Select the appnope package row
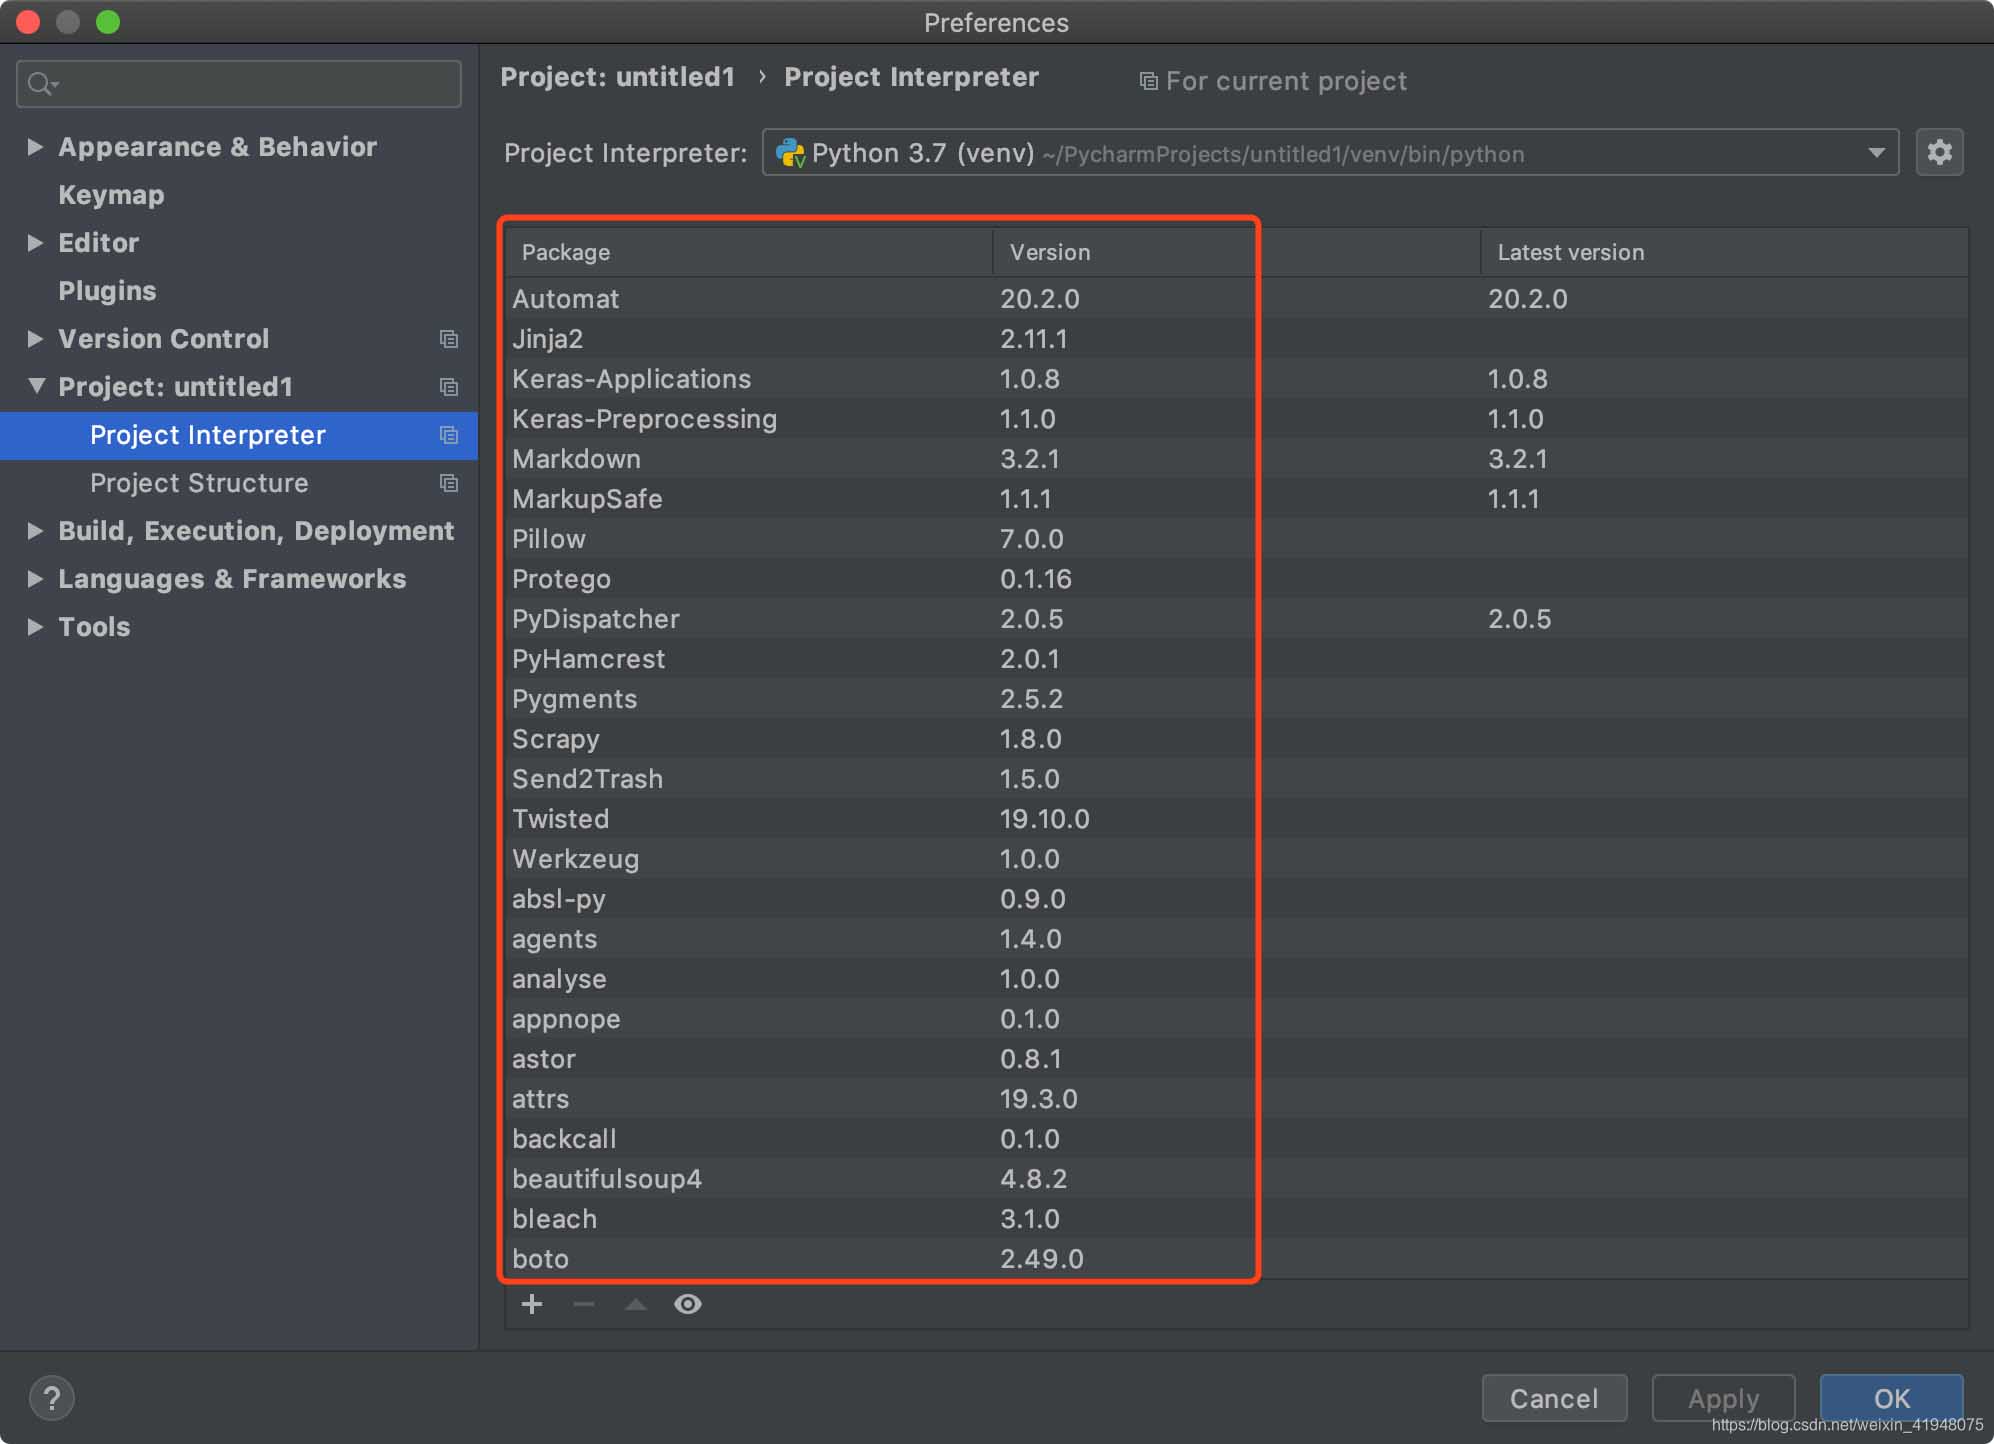Viewport: 1994px width, 1444px height. (x=1237, y=1019)
